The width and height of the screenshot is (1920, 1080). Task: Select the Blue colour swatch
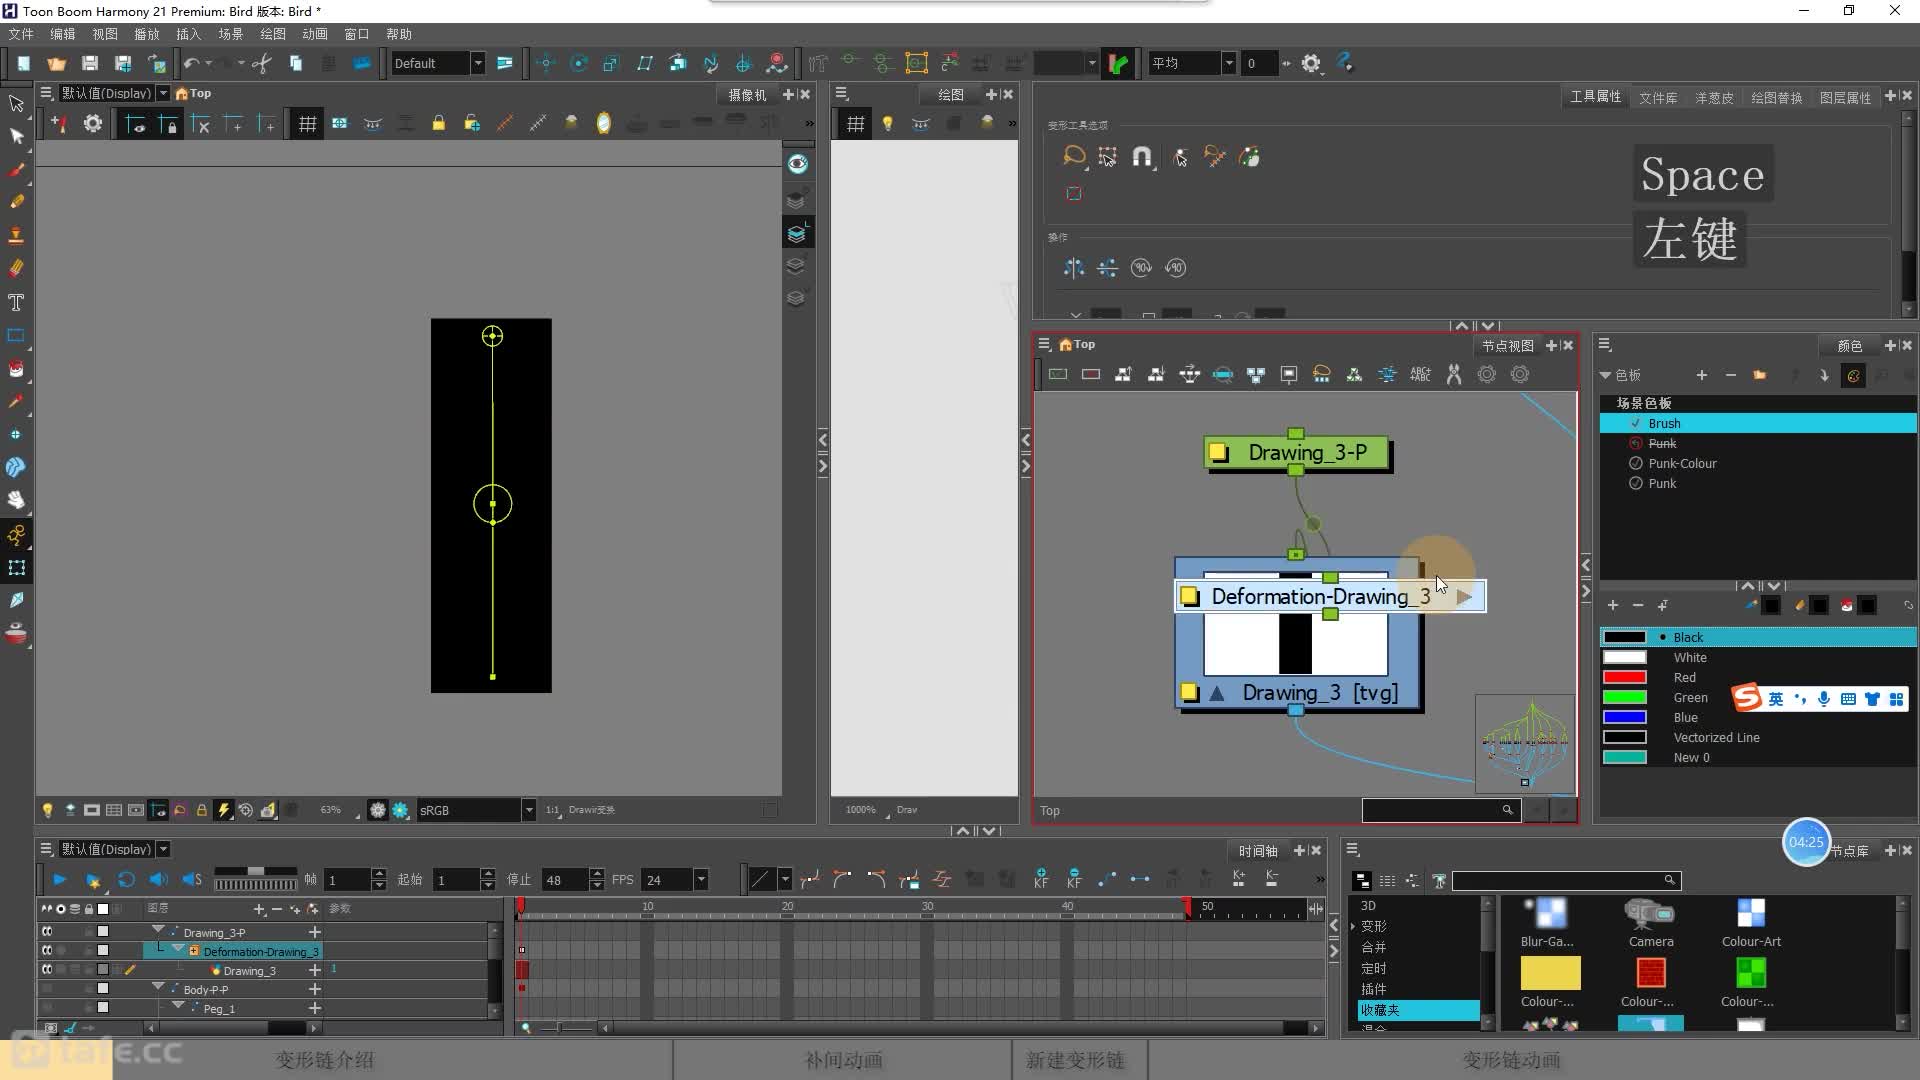1624,717
